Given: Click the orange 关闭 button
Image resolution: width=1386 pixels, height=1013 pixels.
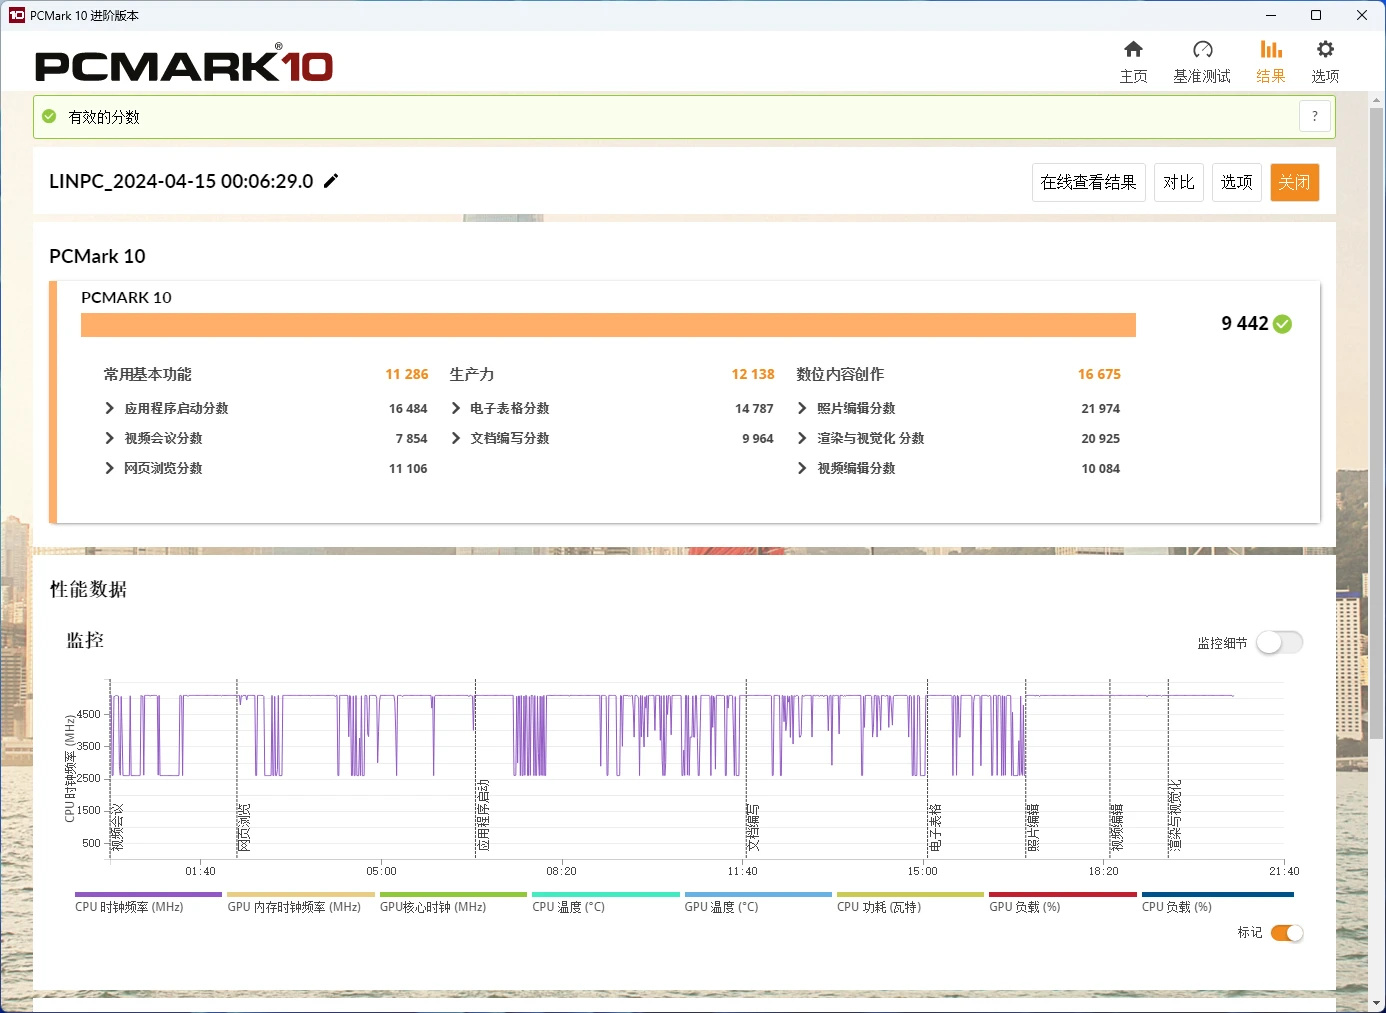Looking at the screenshot, I should 1295,182.
